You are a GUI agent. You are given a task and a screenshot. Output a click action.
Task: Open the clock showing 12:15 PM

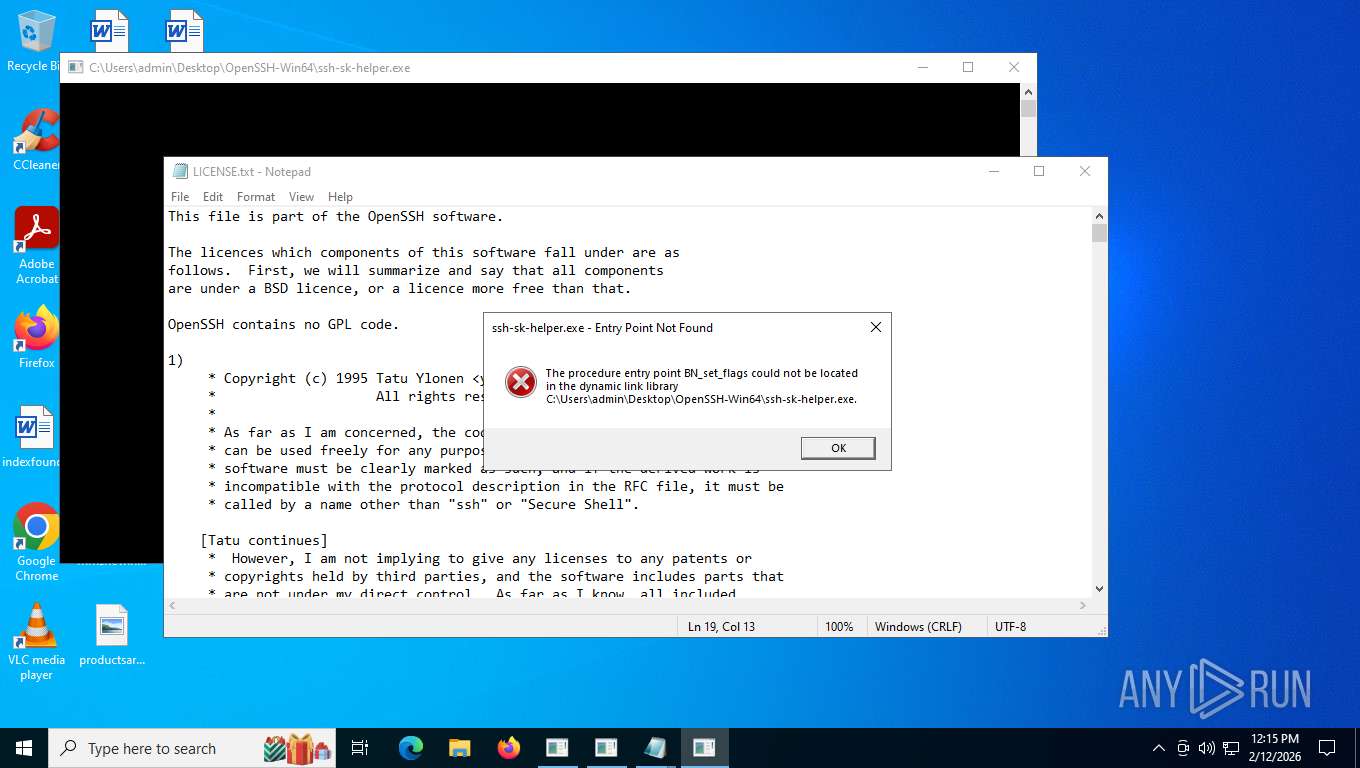(1274, 748)
